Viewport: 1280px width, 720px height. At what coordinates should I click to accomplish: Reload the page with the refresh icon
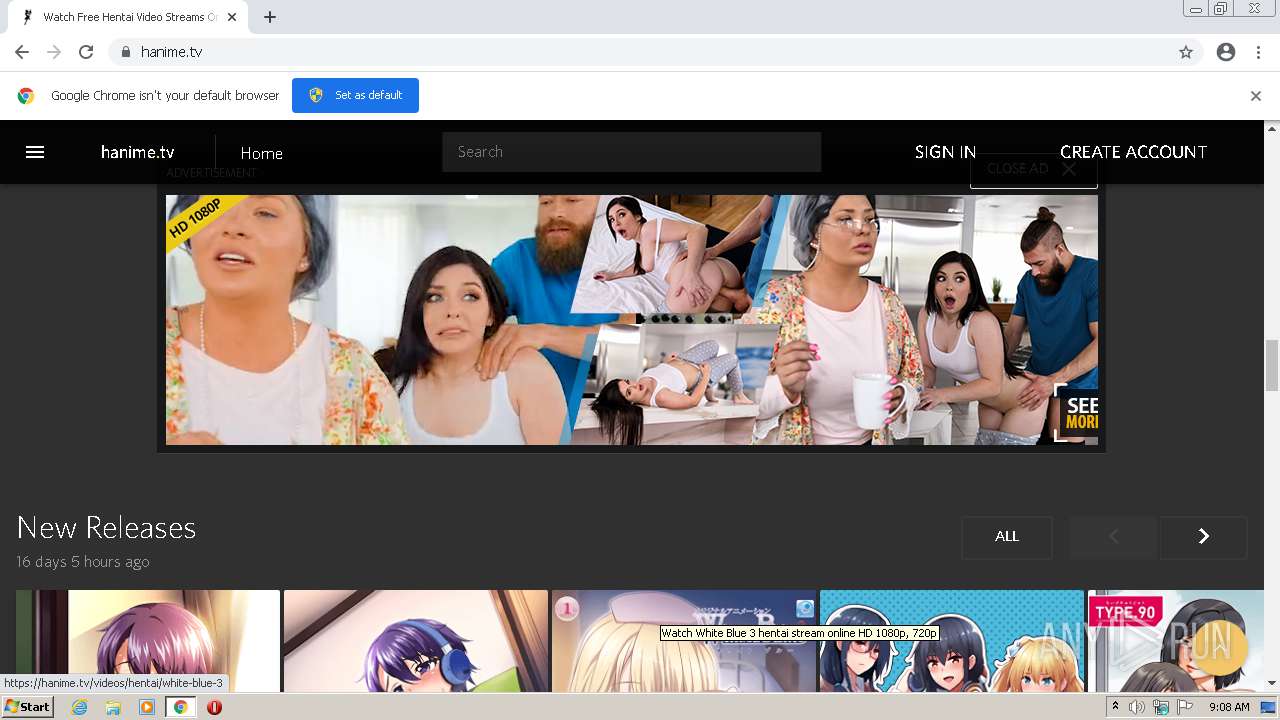pyautogui.click(x=86, y=52)
